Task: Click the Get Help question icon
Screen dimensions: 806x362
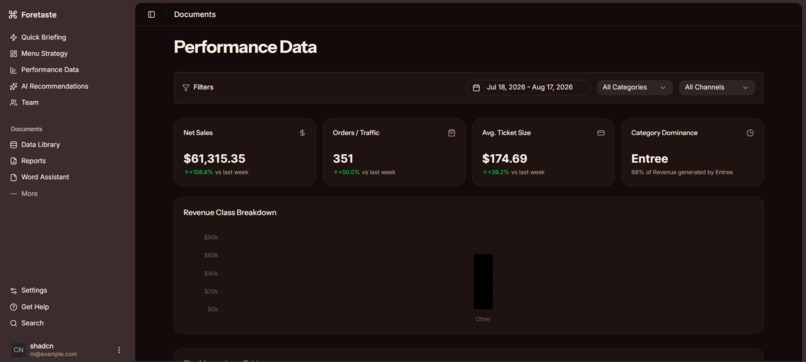Action: (x=13, y=307)
